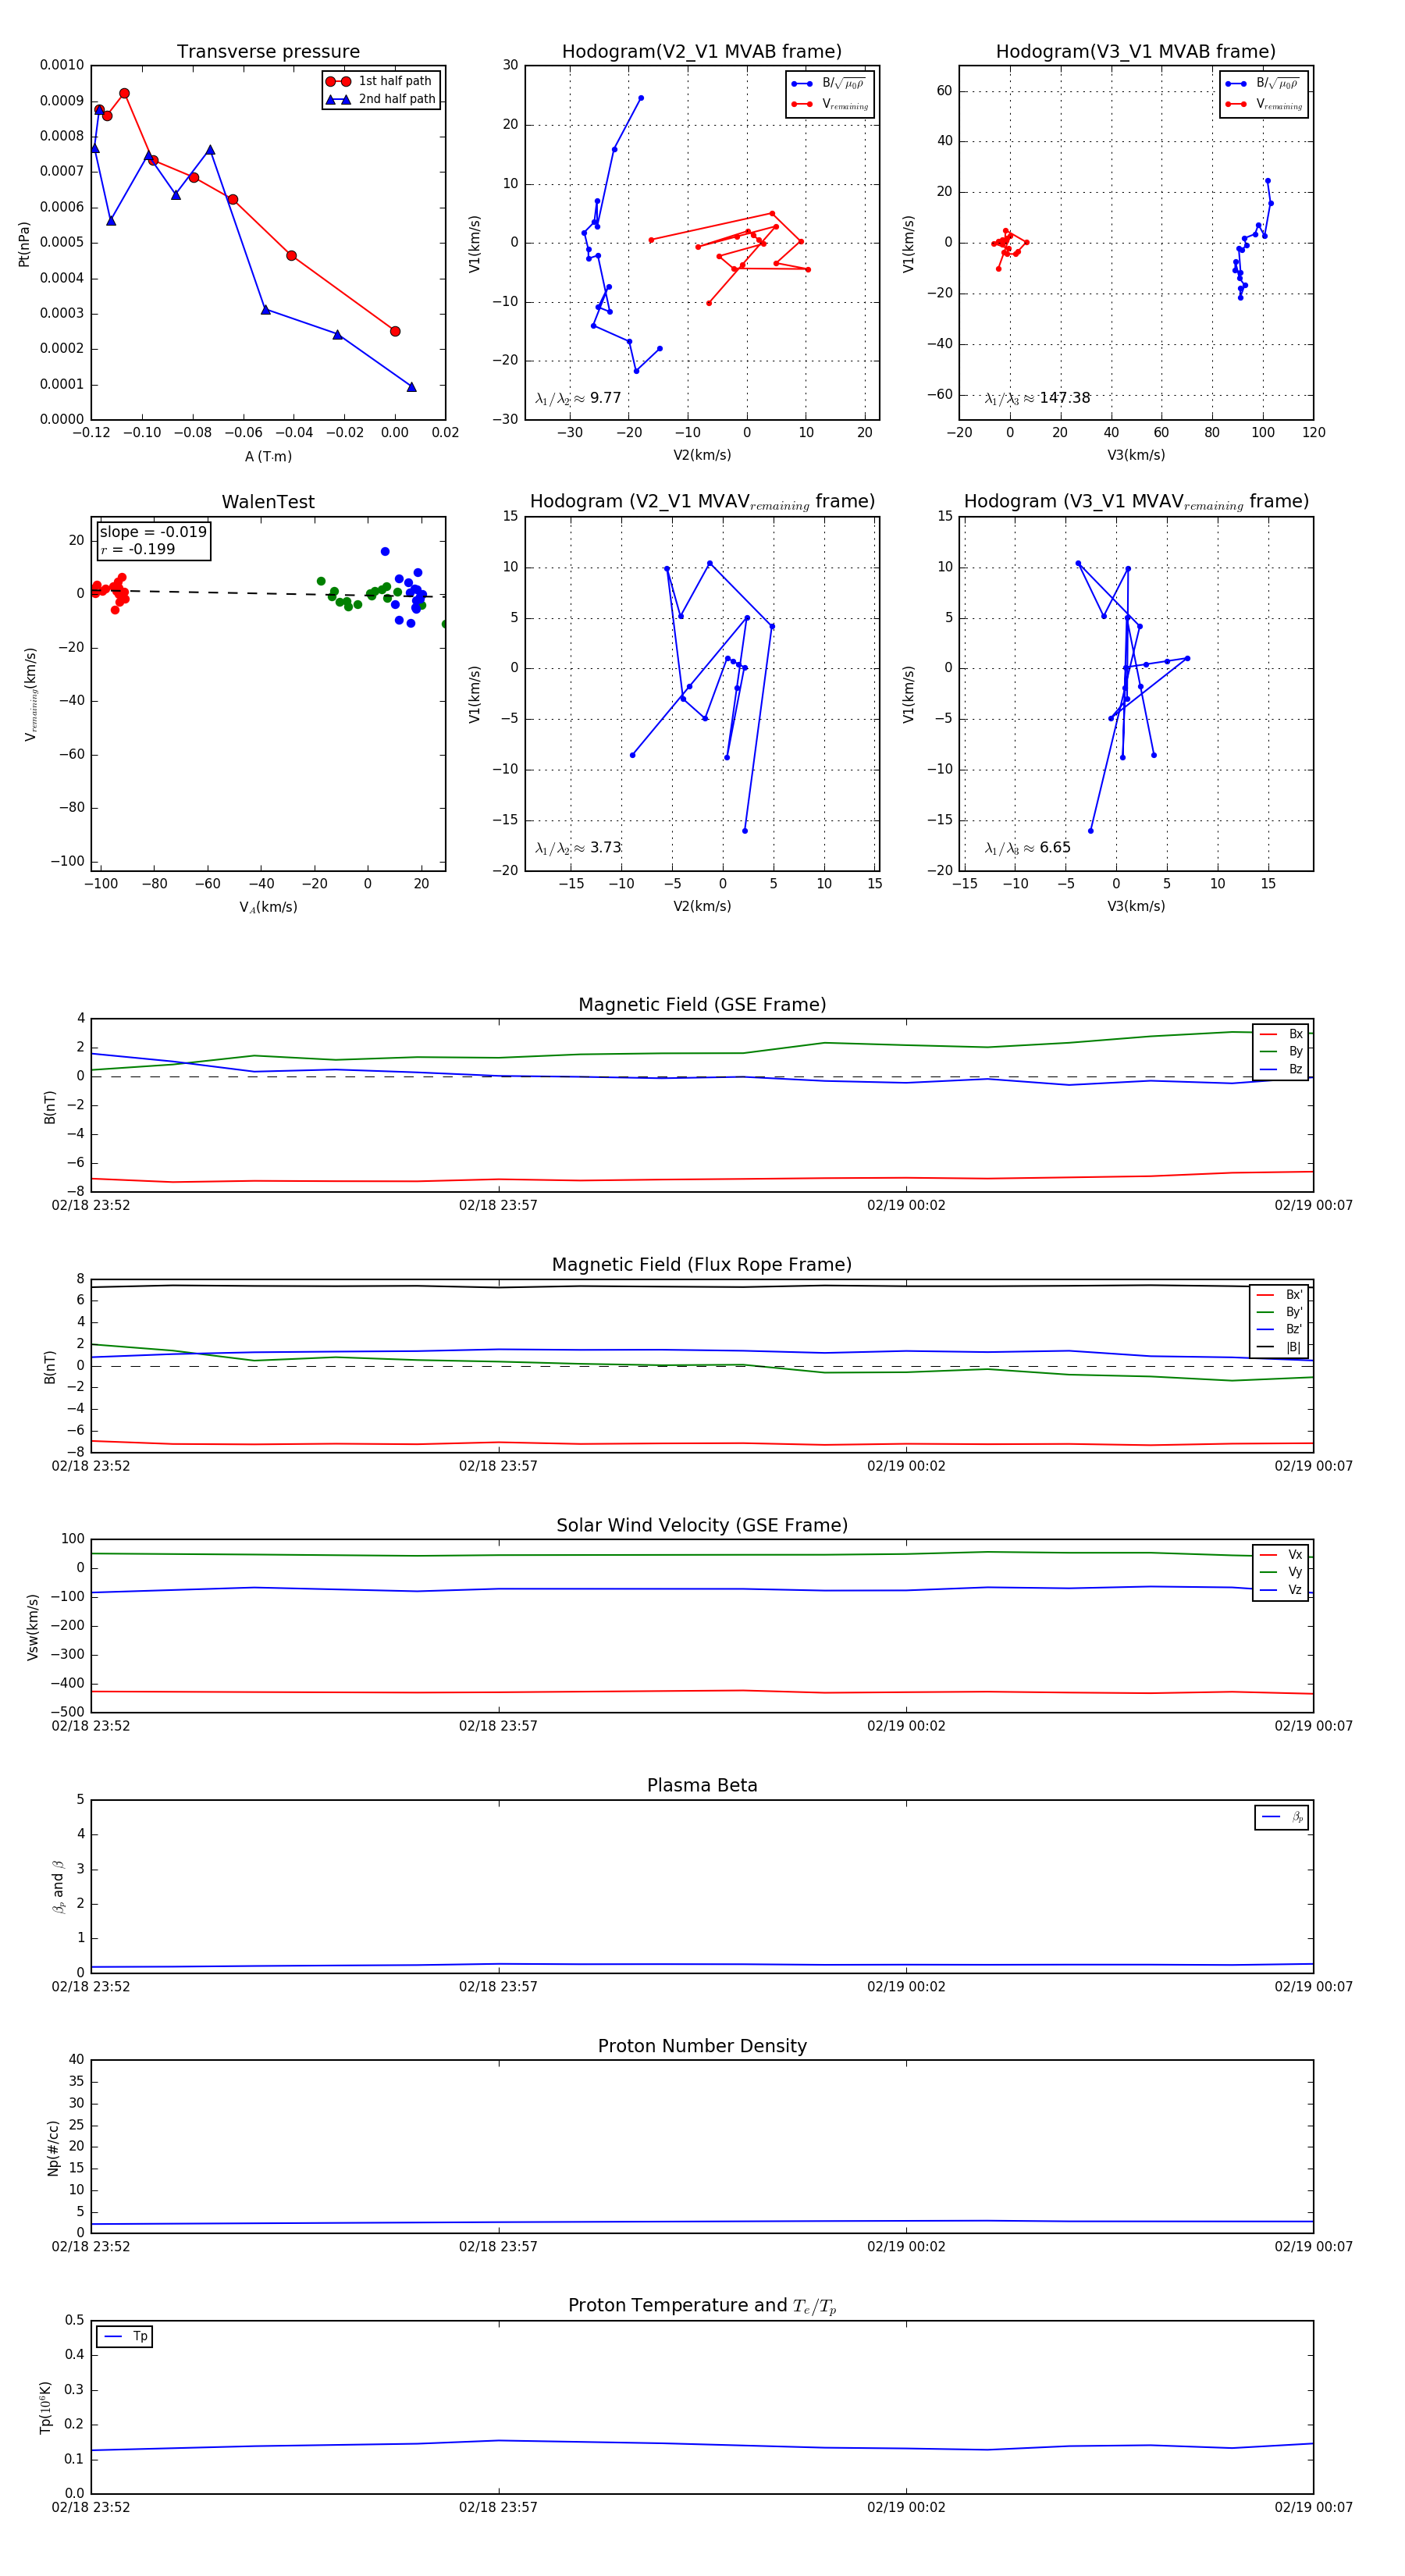This screenshot has height=2576, width=1405.
Task: Click the "Solar Wind Velocity (GSE Frame)" title
Action: [x=702, y=1526]
